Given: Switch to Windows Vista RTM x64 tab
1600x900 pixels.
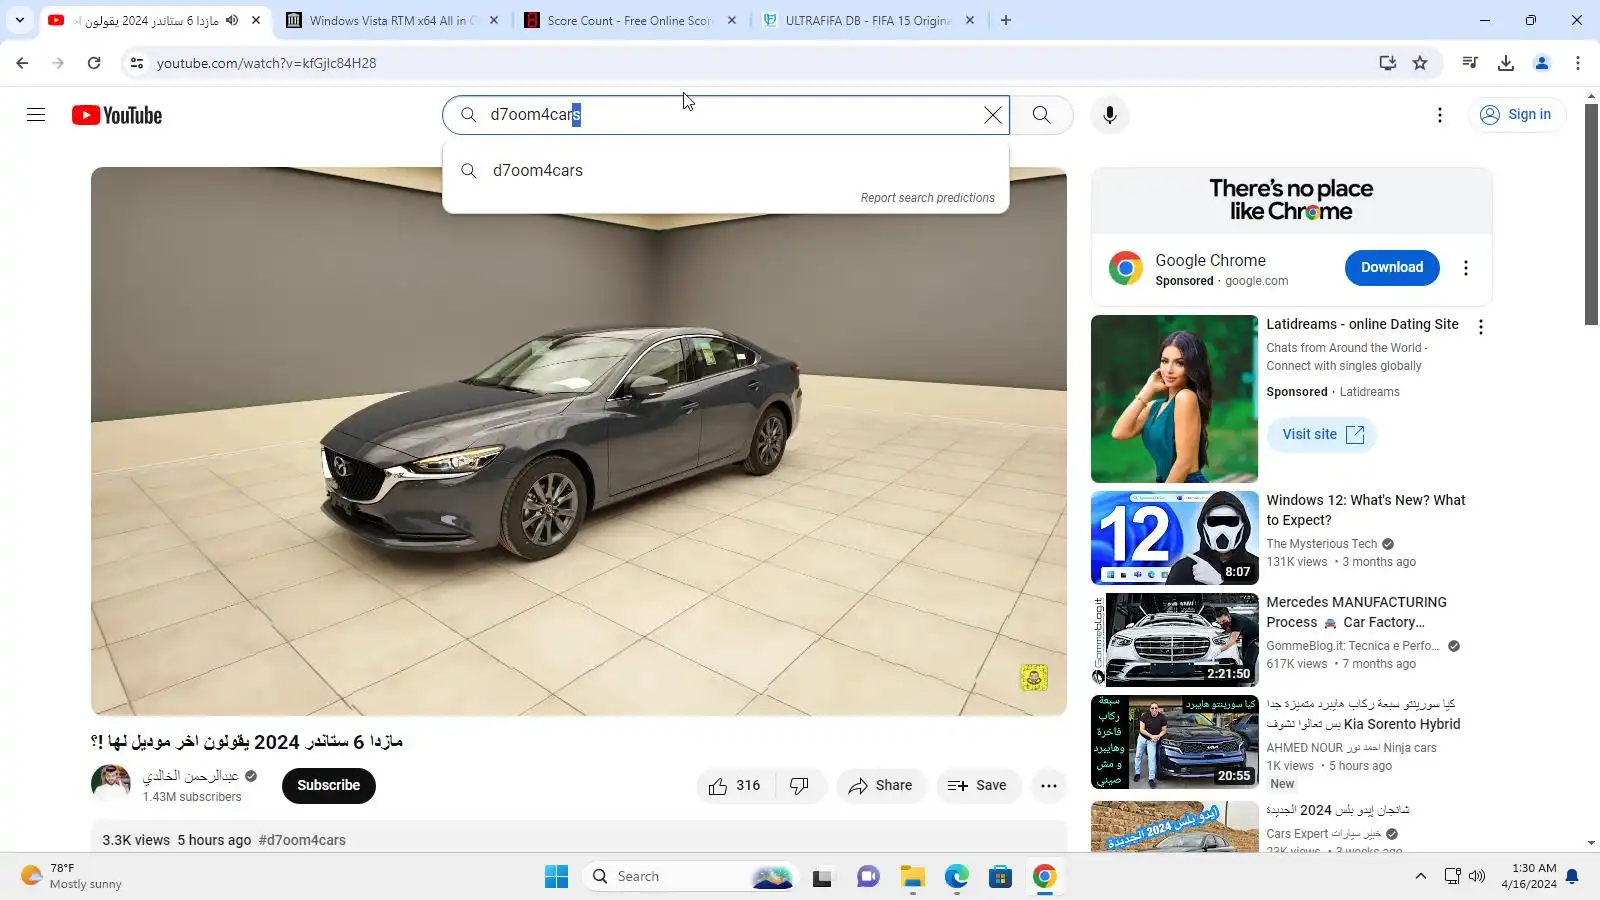Looking at the screenshot, I should (392, 20).
